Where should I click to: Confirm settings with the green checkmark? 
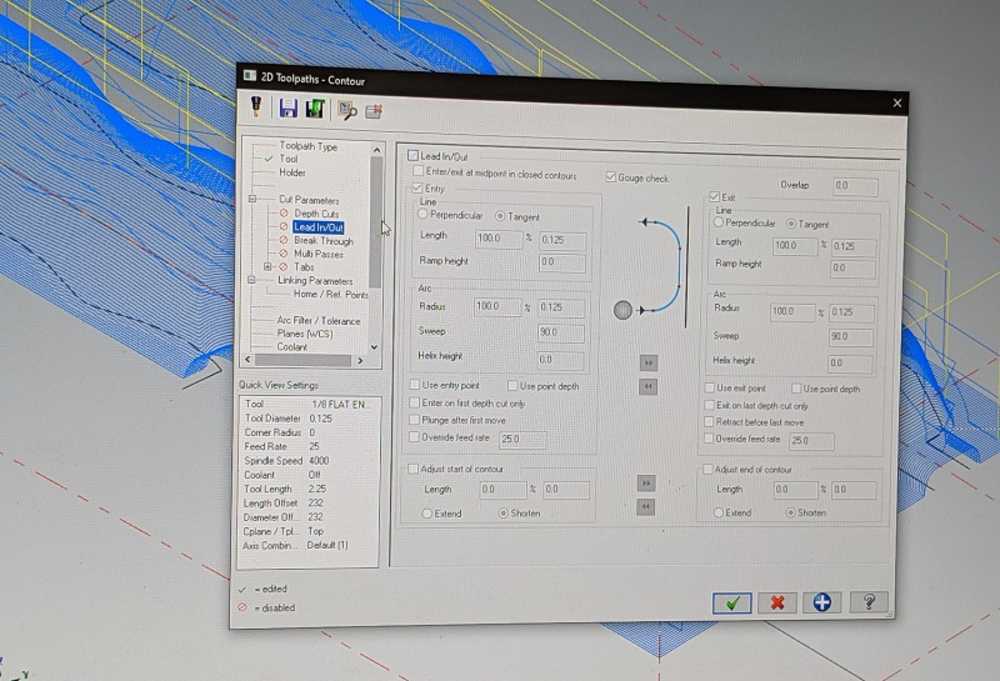(732, 602)
